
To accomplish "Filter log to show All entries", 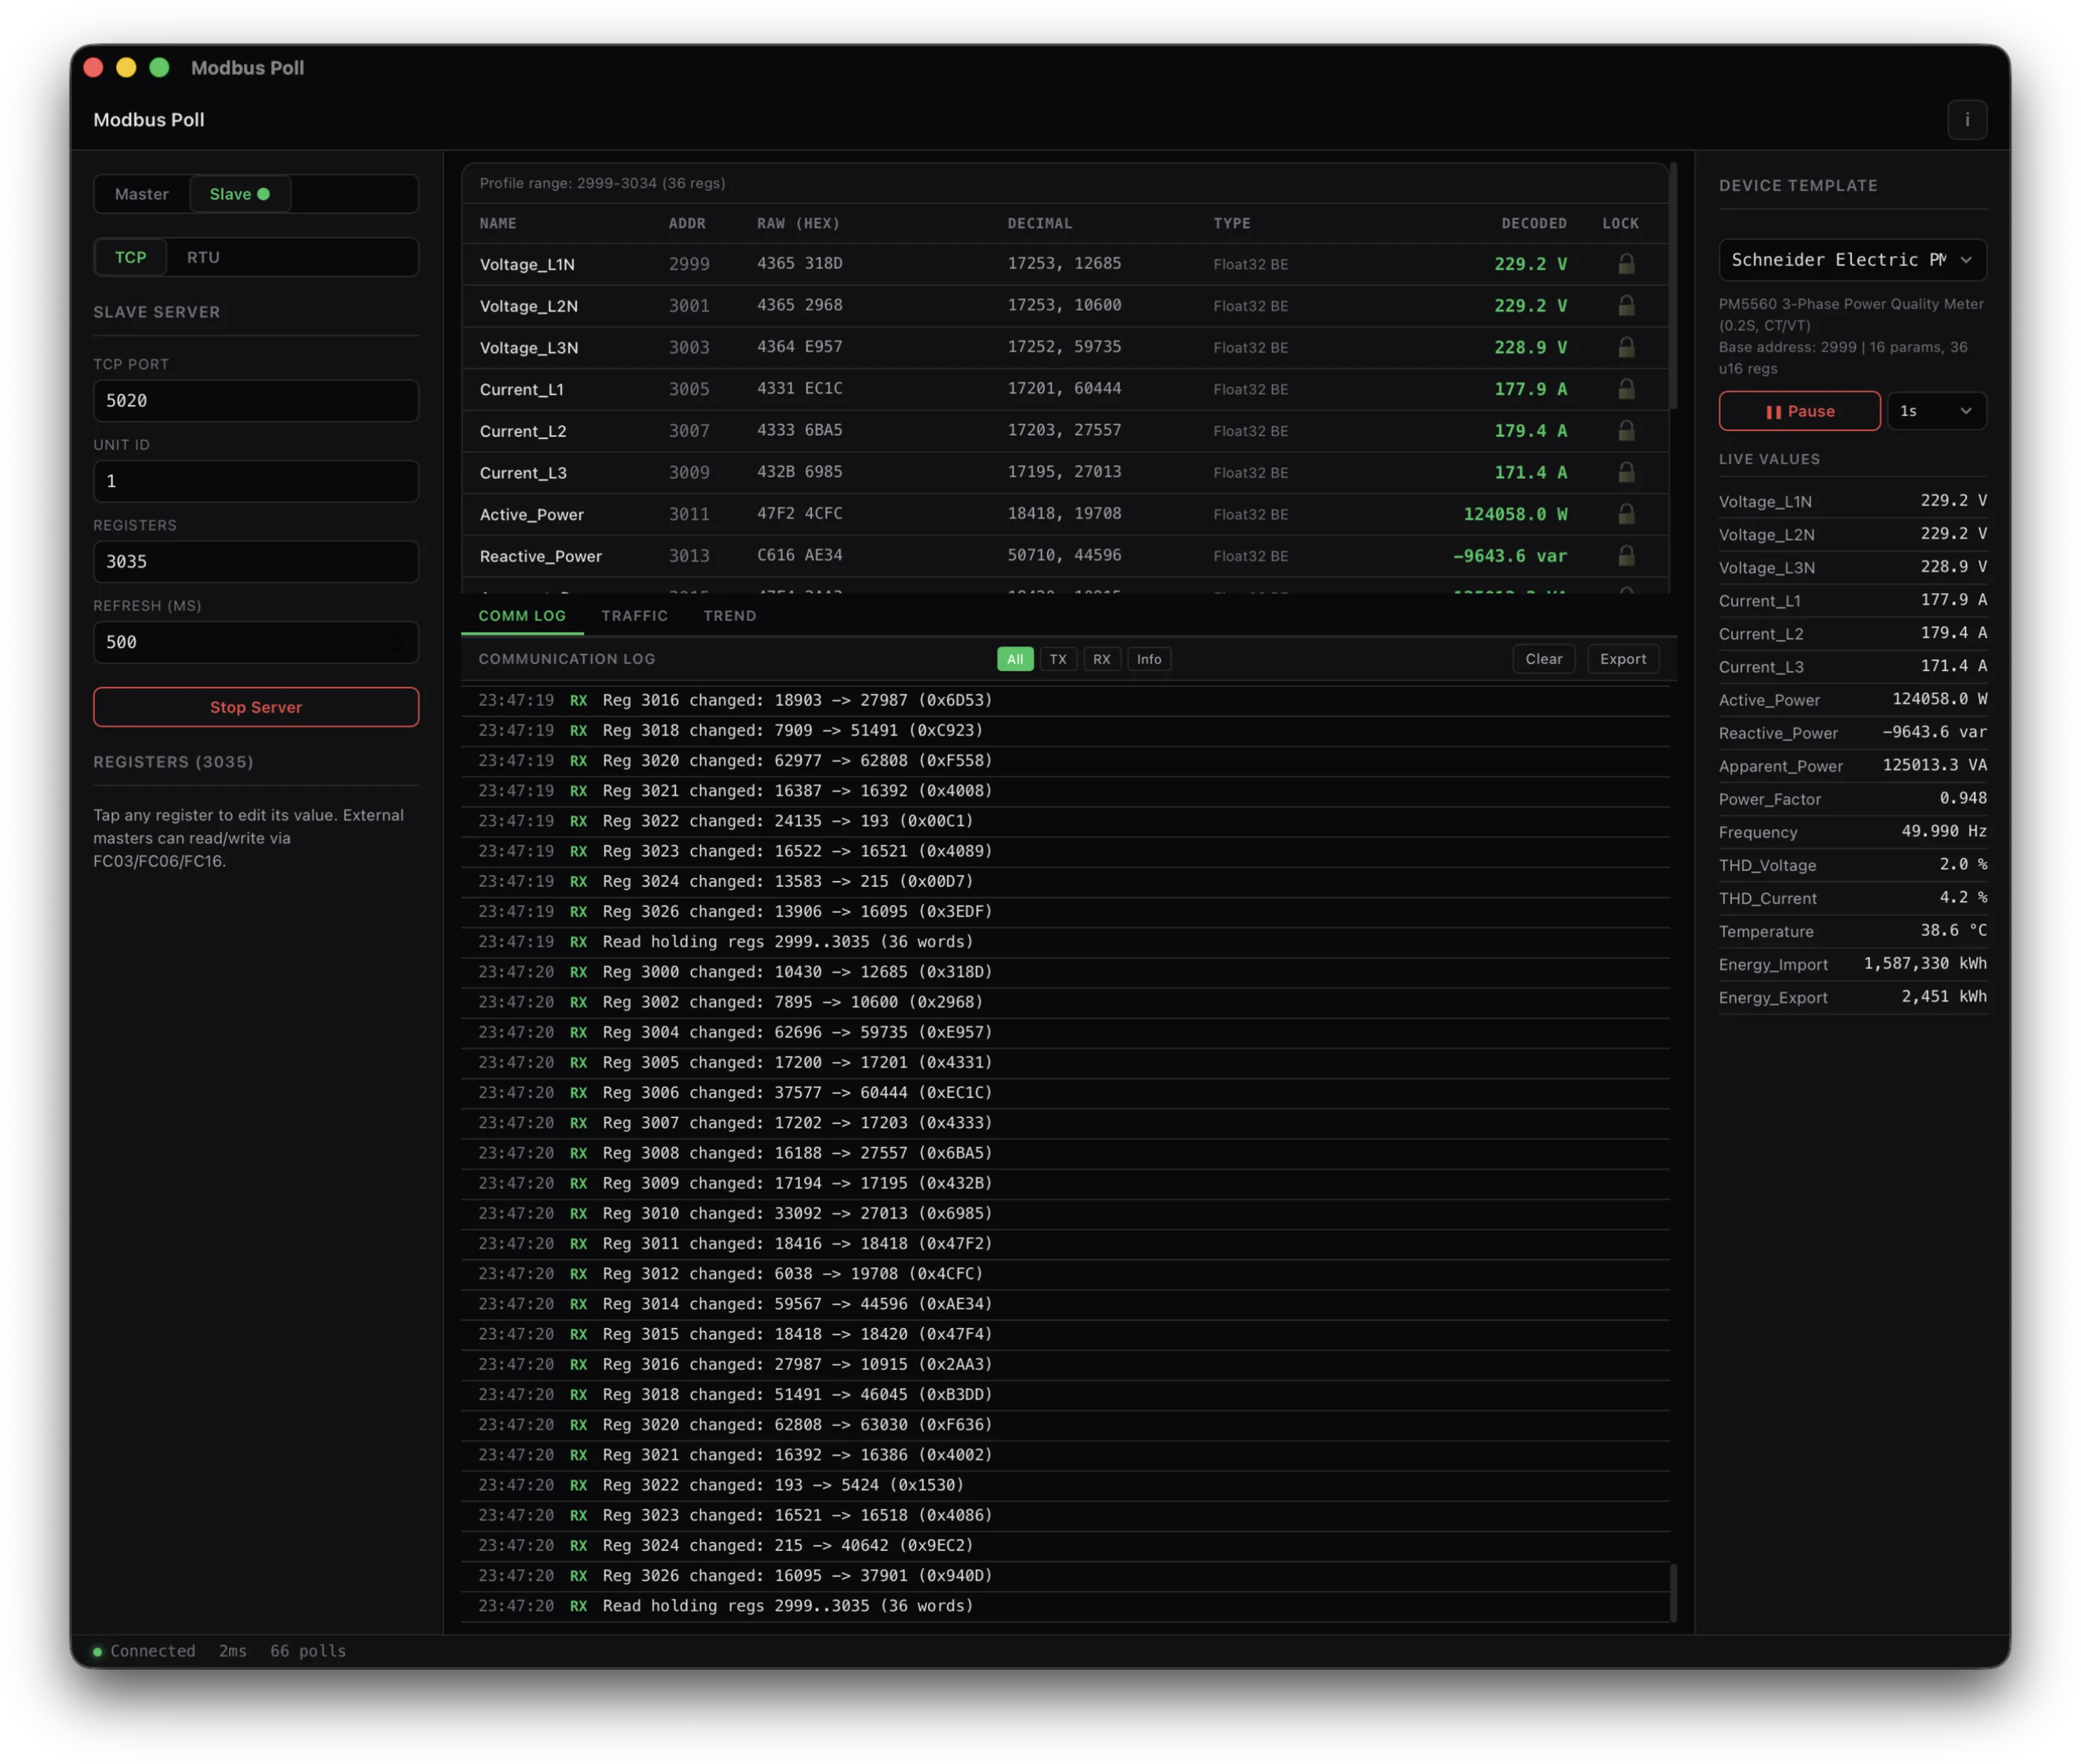I will click(x=1014, y=659).
